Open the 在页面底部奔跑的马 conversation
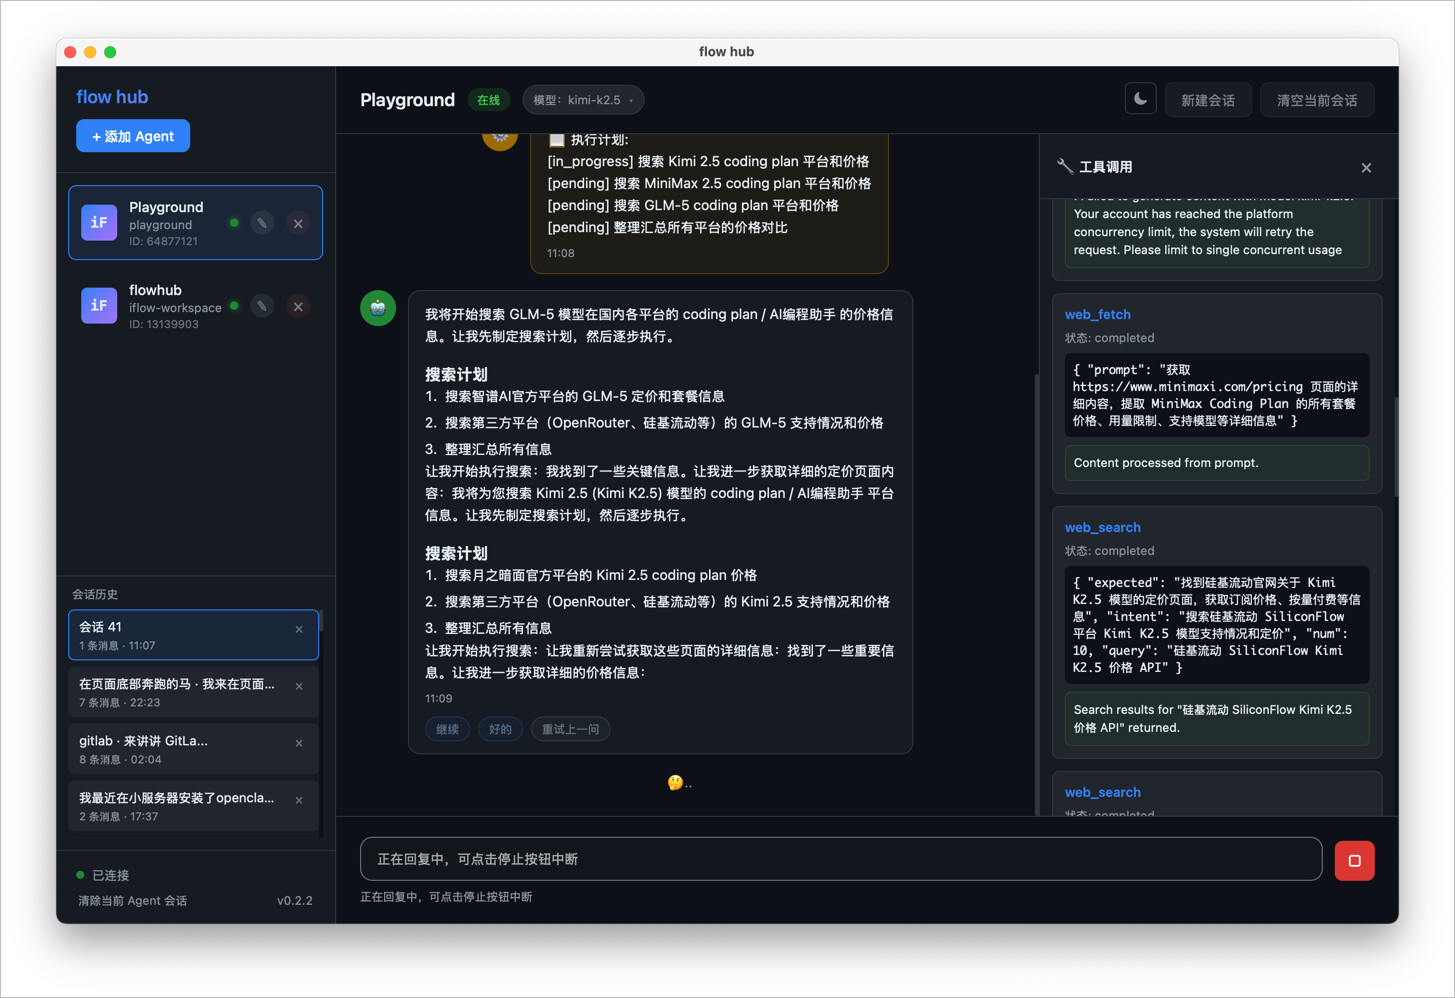 178,692
